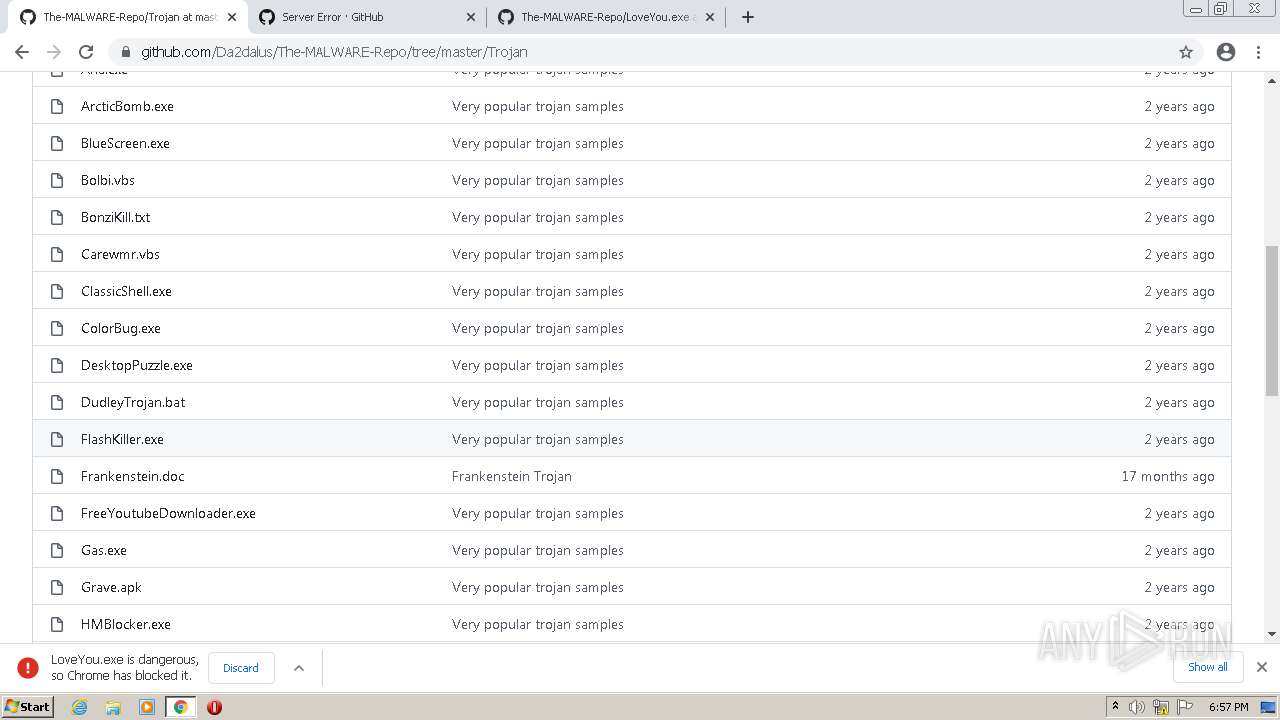1280x720 pixels.
Task: Open the Gas.exe file link
Action: click(104, 550)
